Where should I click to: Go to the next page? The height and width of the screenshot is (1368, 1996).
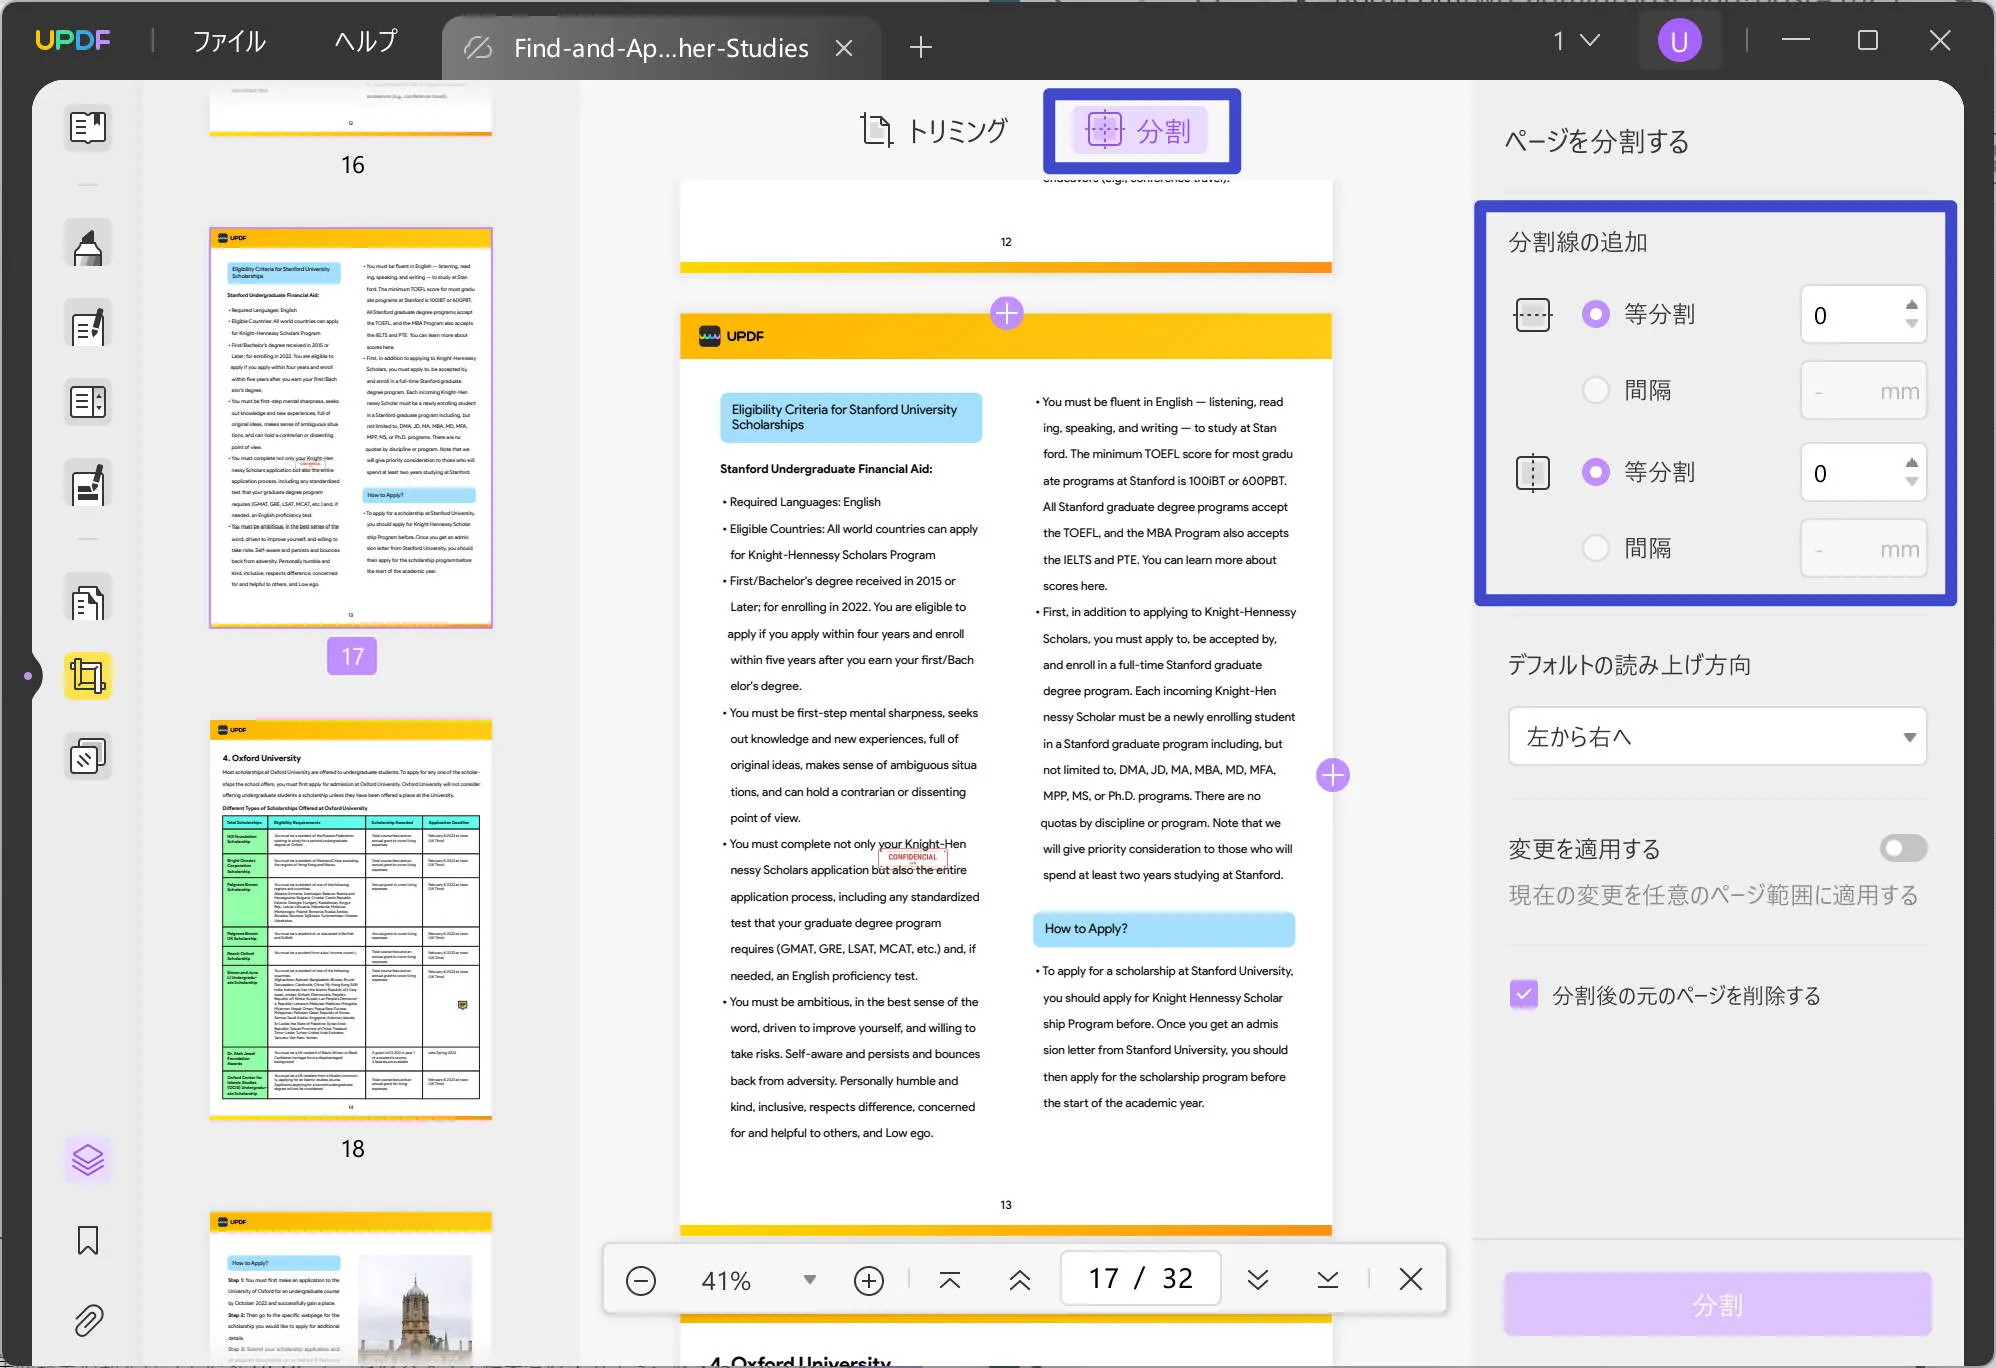pyautogui.click(x=1258, y=1279)
